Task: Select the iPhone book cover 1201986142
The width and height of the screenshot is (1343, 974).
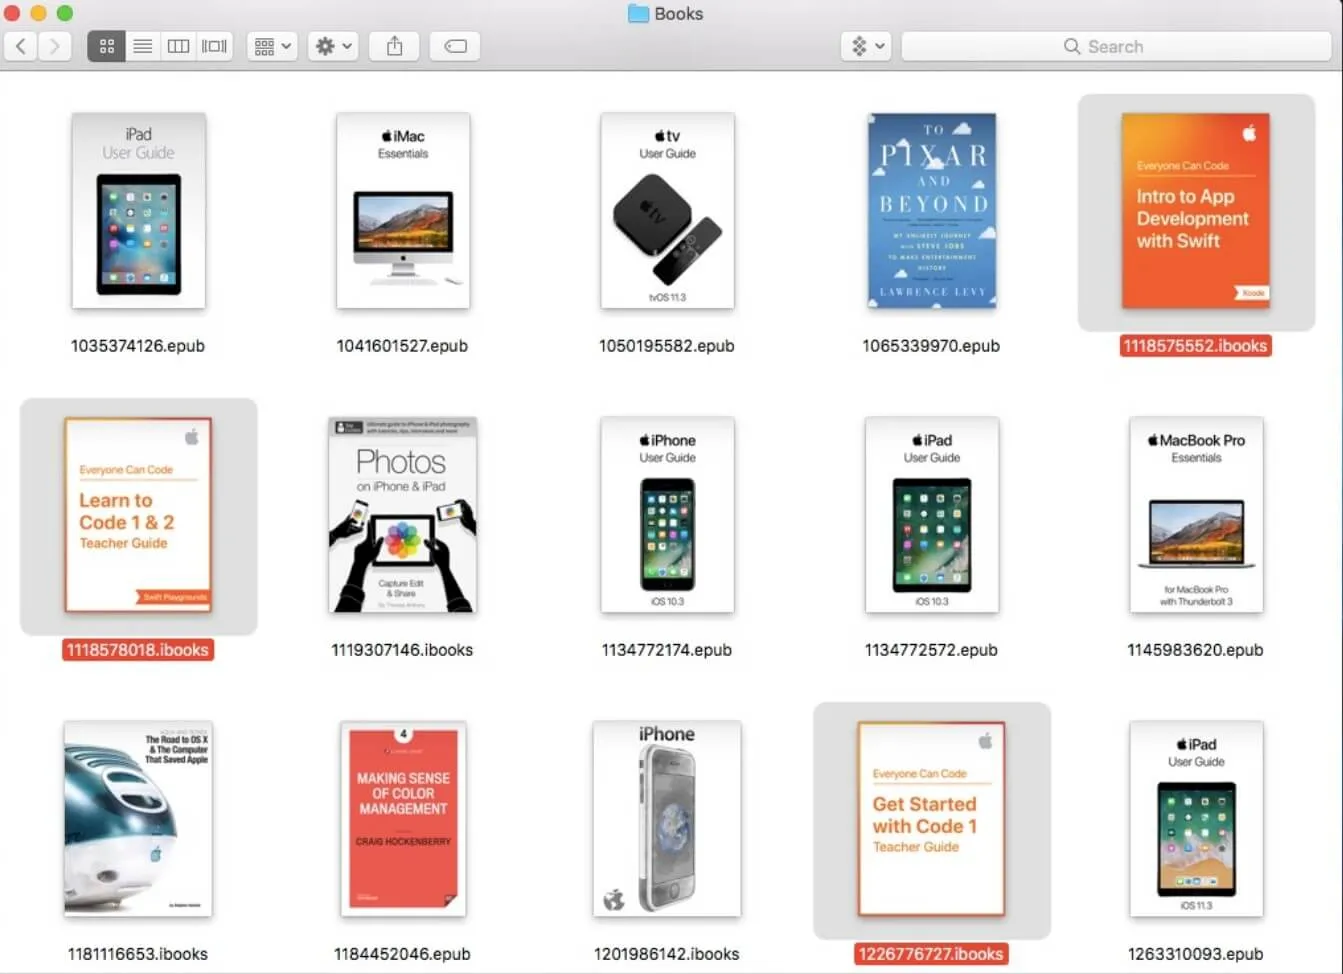Action: pyautogui.click(x=667, y=819)
